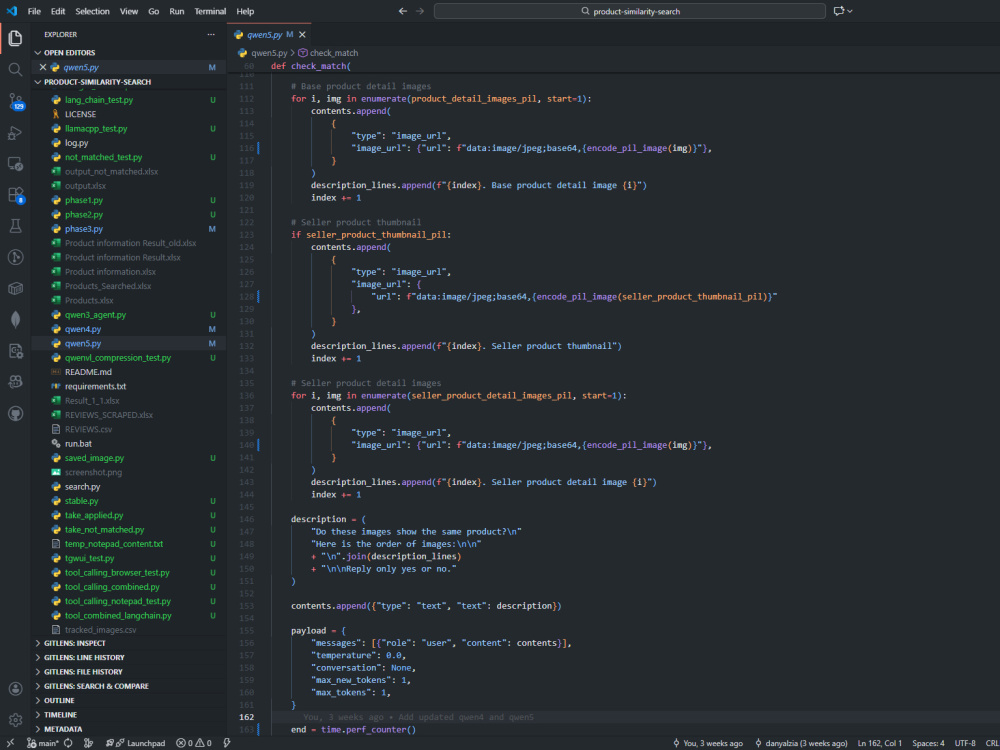Screen dimensions: 1000x750
Task: Click the git graph icon in status bar
Action: click(89, 743)
